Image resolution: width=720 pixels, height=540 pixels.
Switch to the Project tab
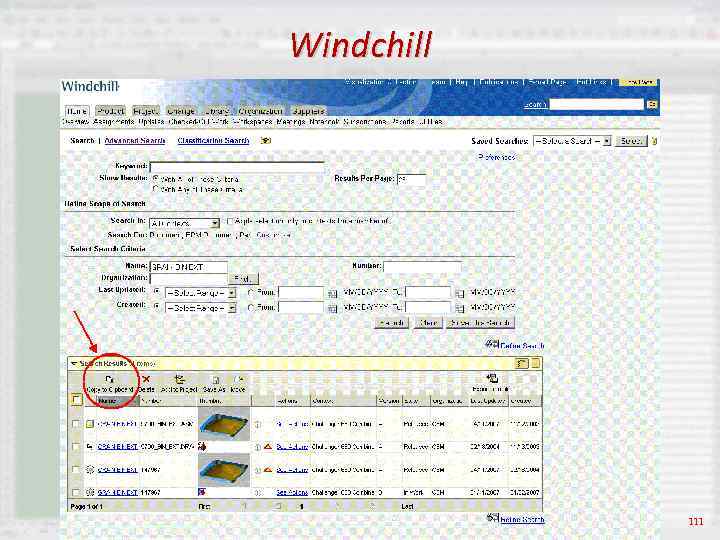coord(146,111)
